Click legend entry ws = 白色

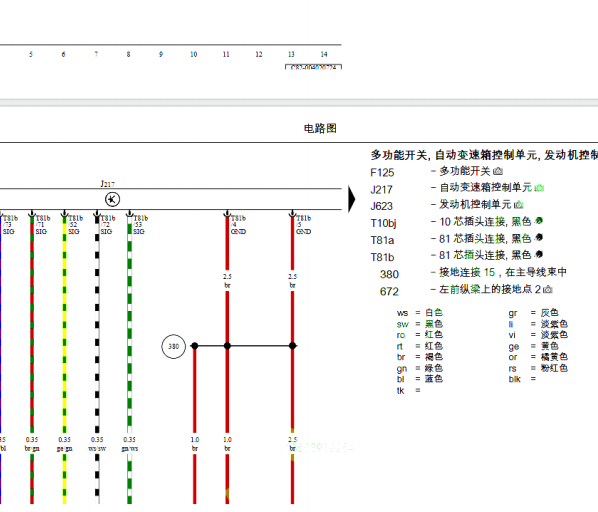pos(420,313)
